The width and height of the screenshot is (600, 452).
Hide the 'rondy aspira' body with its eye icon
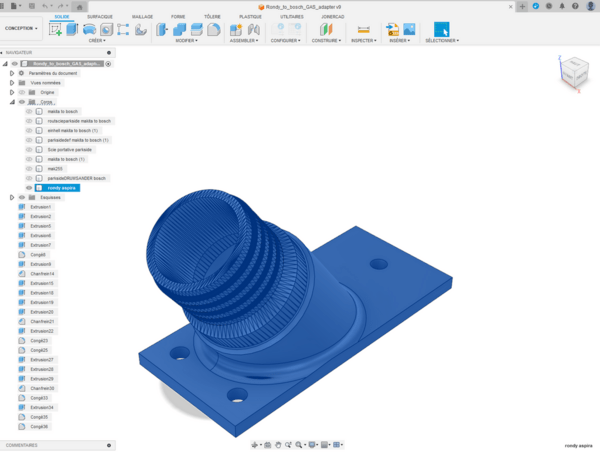click(29, 187)
